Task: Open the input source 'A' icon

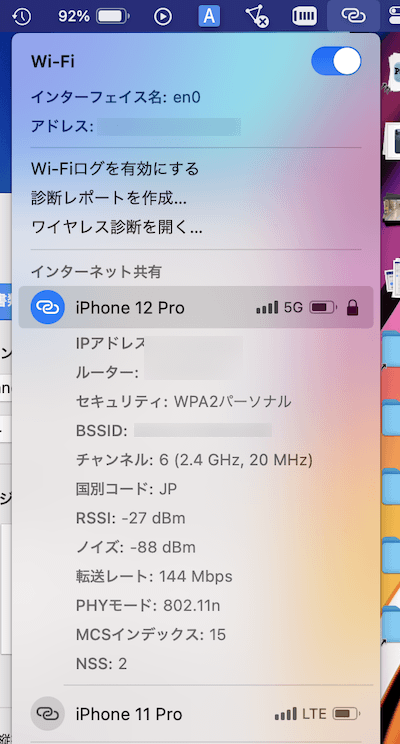Action: pos(209,17)
